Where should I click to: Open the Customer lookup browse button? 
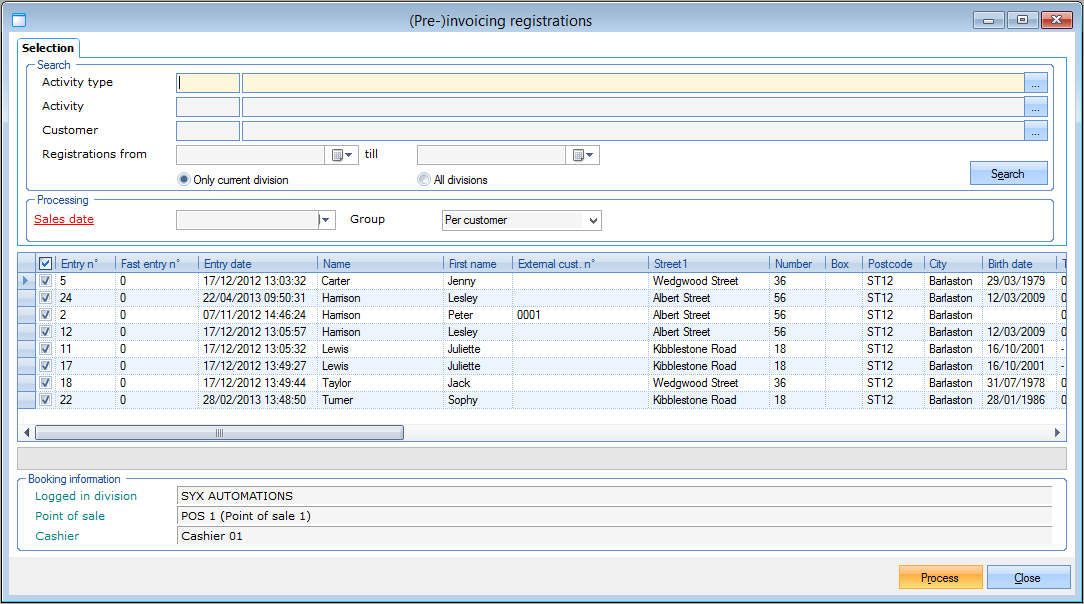[x=1035, y=131]
